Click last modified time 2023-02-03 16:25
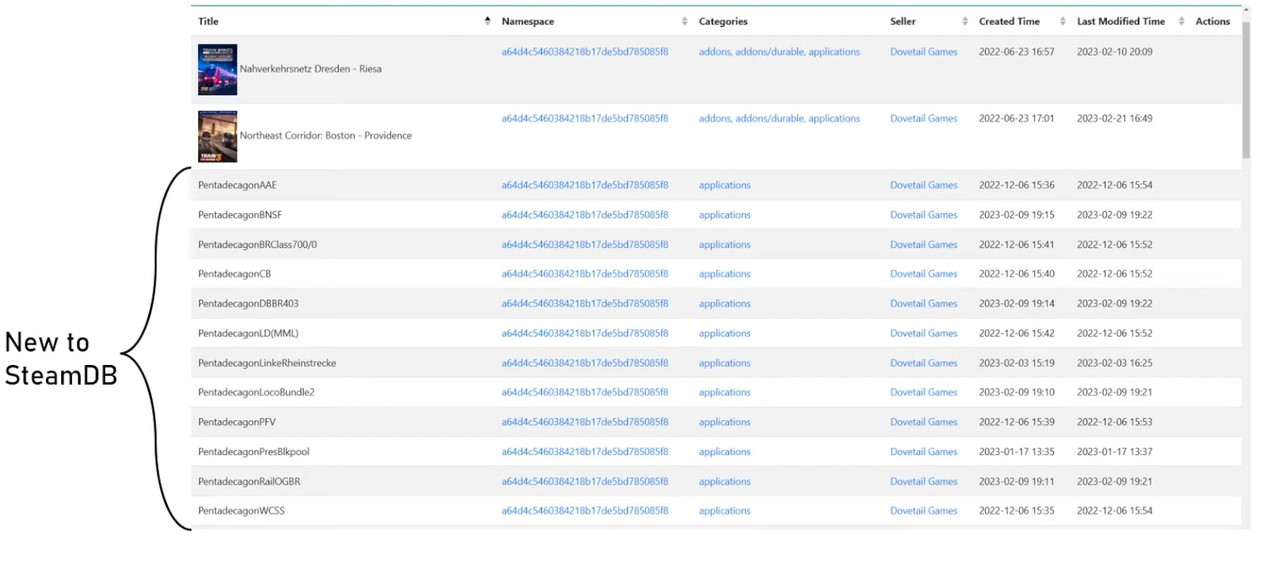The image size is (1280, 588). (1114, 363)
